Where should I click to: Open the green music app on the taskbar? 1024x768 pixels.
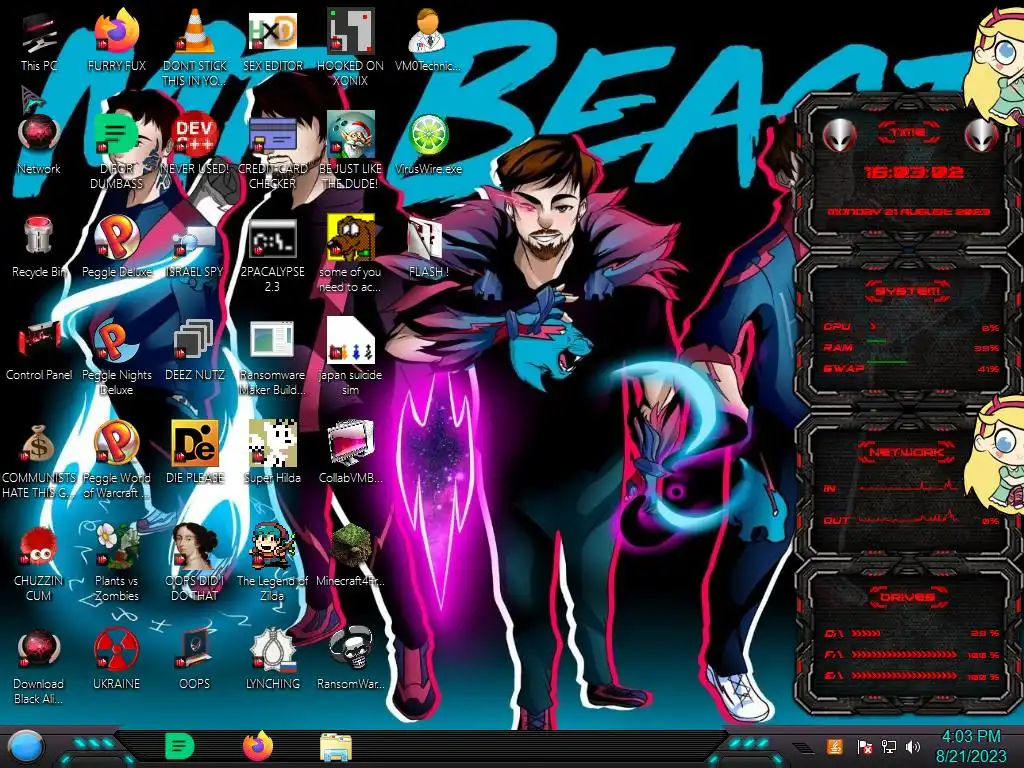click(x=179, y=746)
